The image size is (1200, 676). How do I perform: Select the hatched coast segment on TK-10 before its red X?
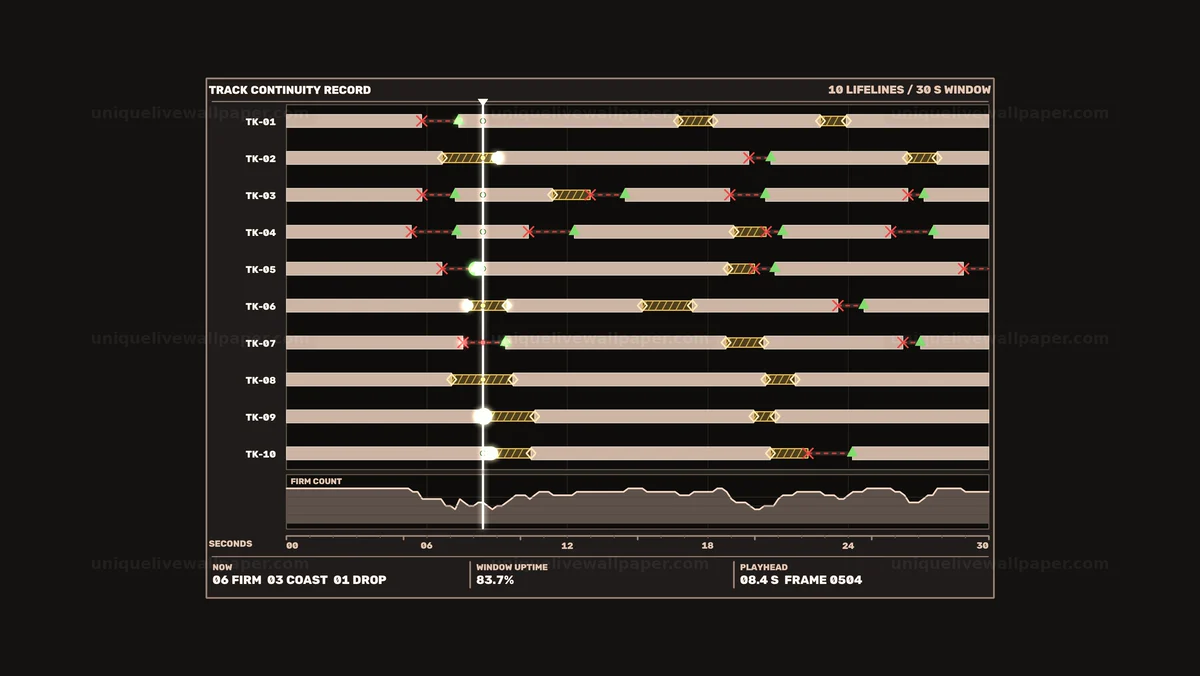(789, 454)
